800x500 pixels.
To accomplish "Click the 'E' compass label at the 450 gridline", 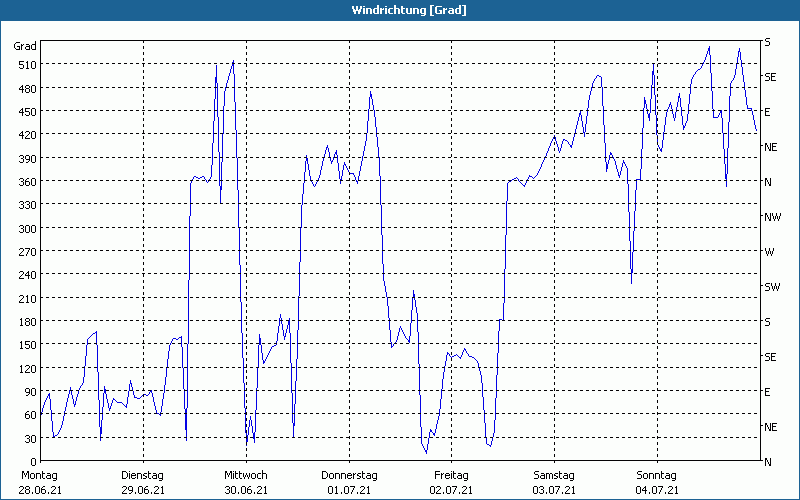I will [767, 112].
